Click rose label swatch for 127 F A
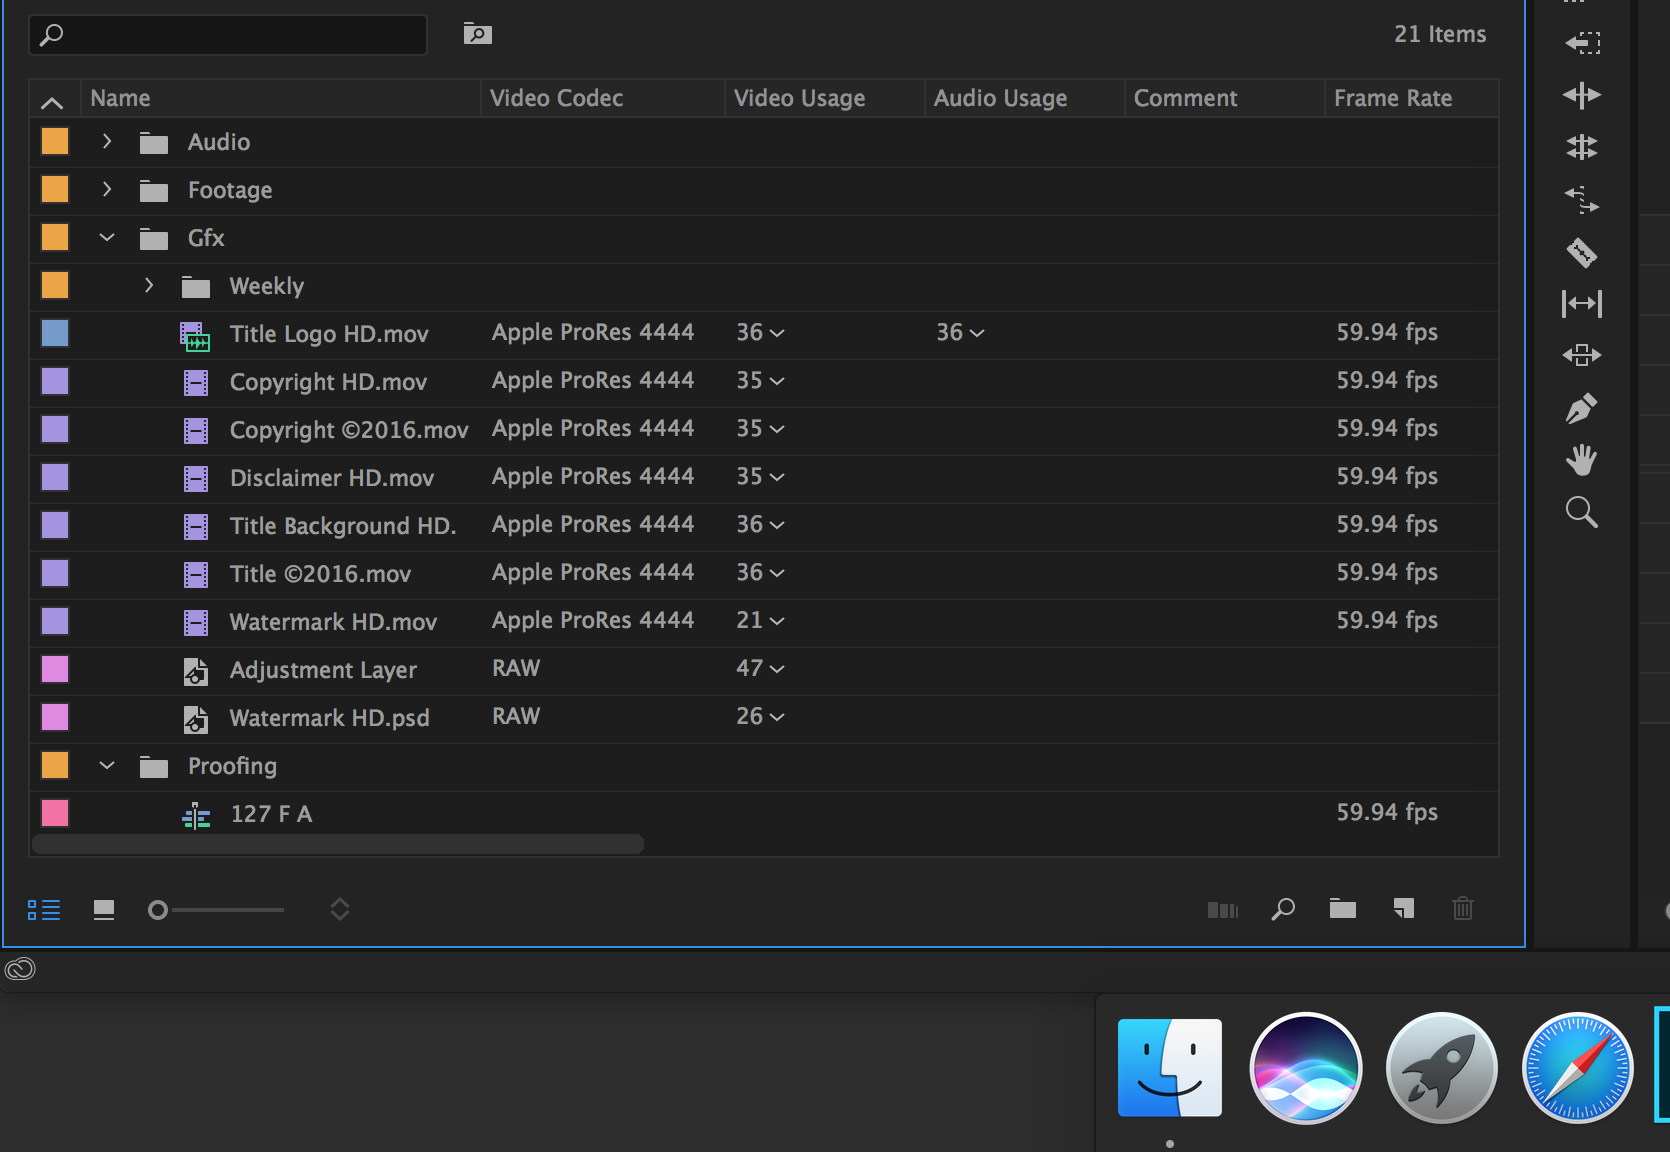Screen dimensions: 1670x1152 point(55,813)
